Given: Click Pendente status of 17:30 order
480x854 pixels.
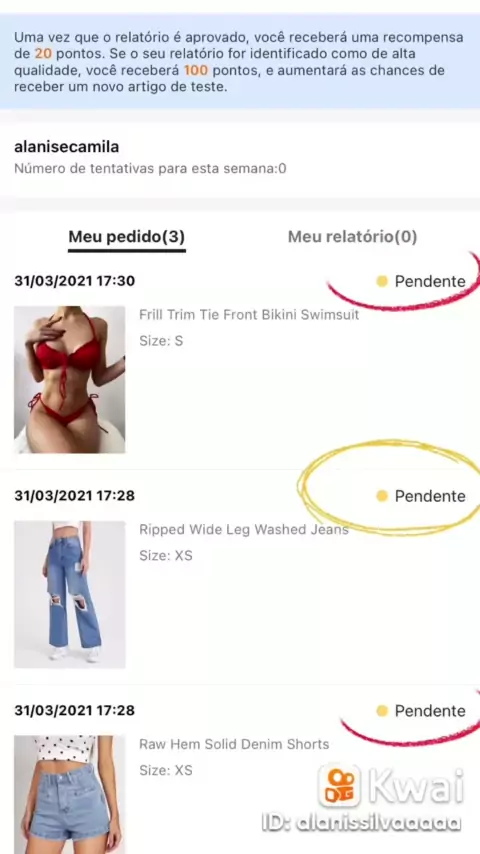Looking at the screenshot, I should pyautogui.click(x=430, y=281).
